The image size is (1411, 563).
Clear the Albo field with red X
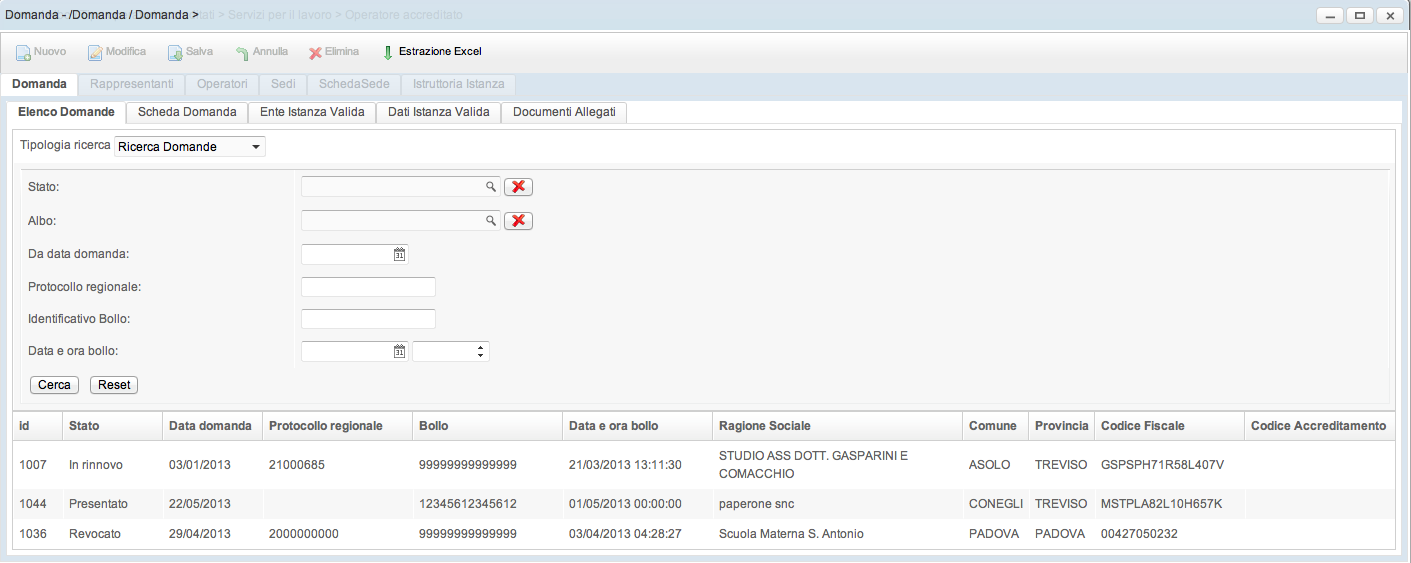(x=518, y=221)
